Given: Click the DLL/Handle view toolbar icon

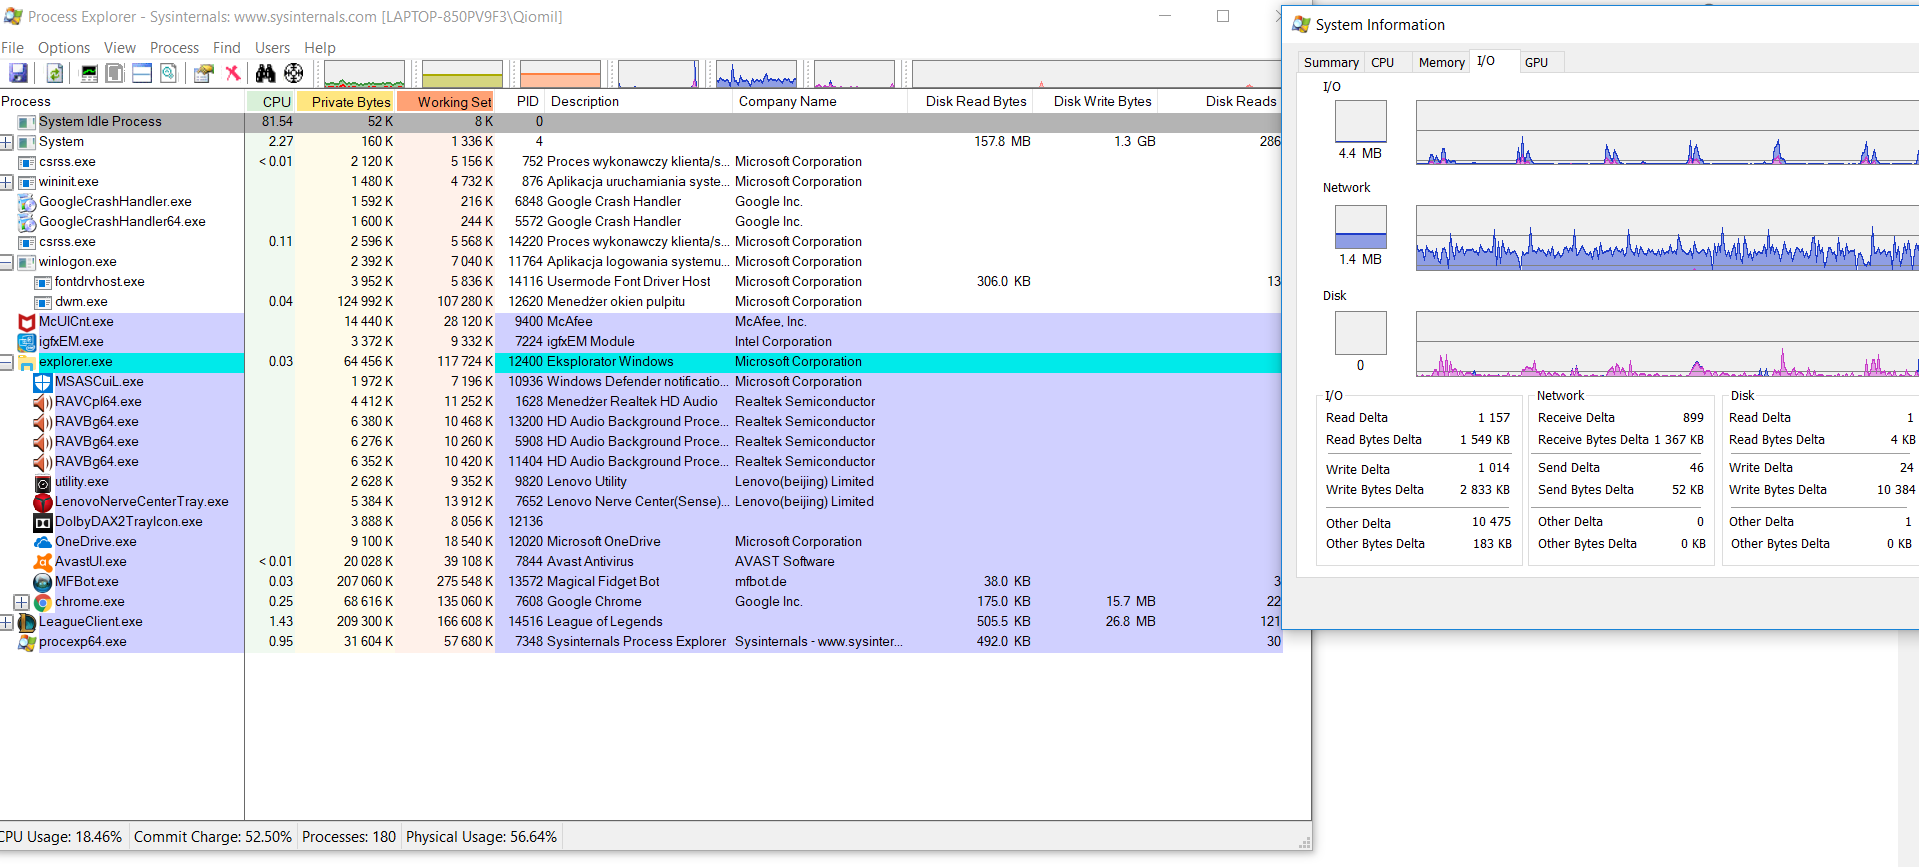Looking at the screenshot, I should (168, 73).
